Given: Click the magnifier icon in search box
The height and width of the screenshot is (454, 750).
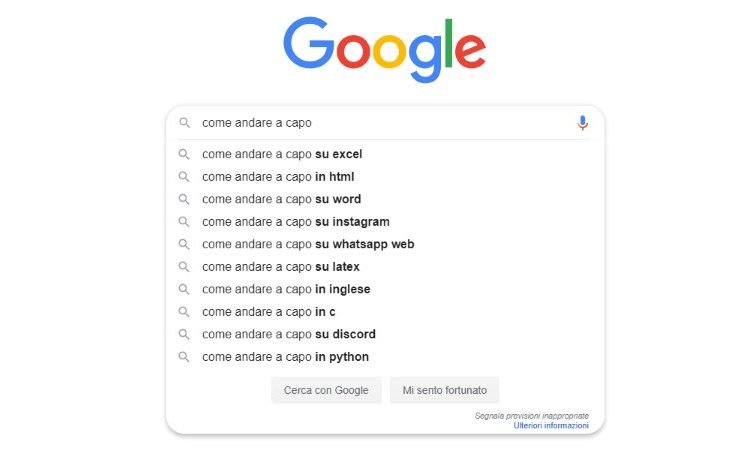Looking at the screenshot, I should 184,123.
